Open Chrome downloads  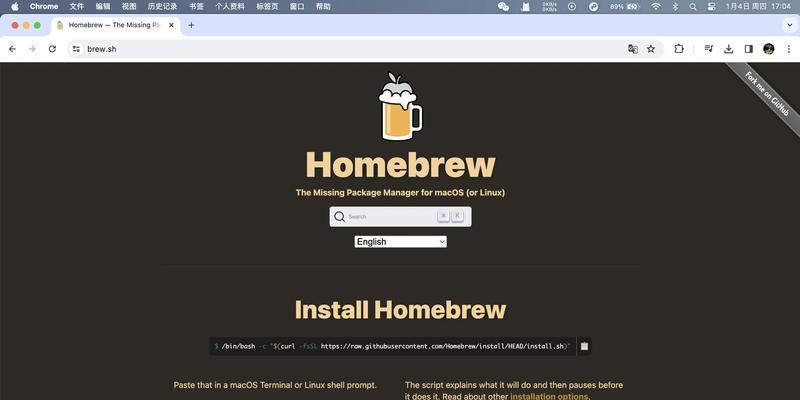(729, 49)
